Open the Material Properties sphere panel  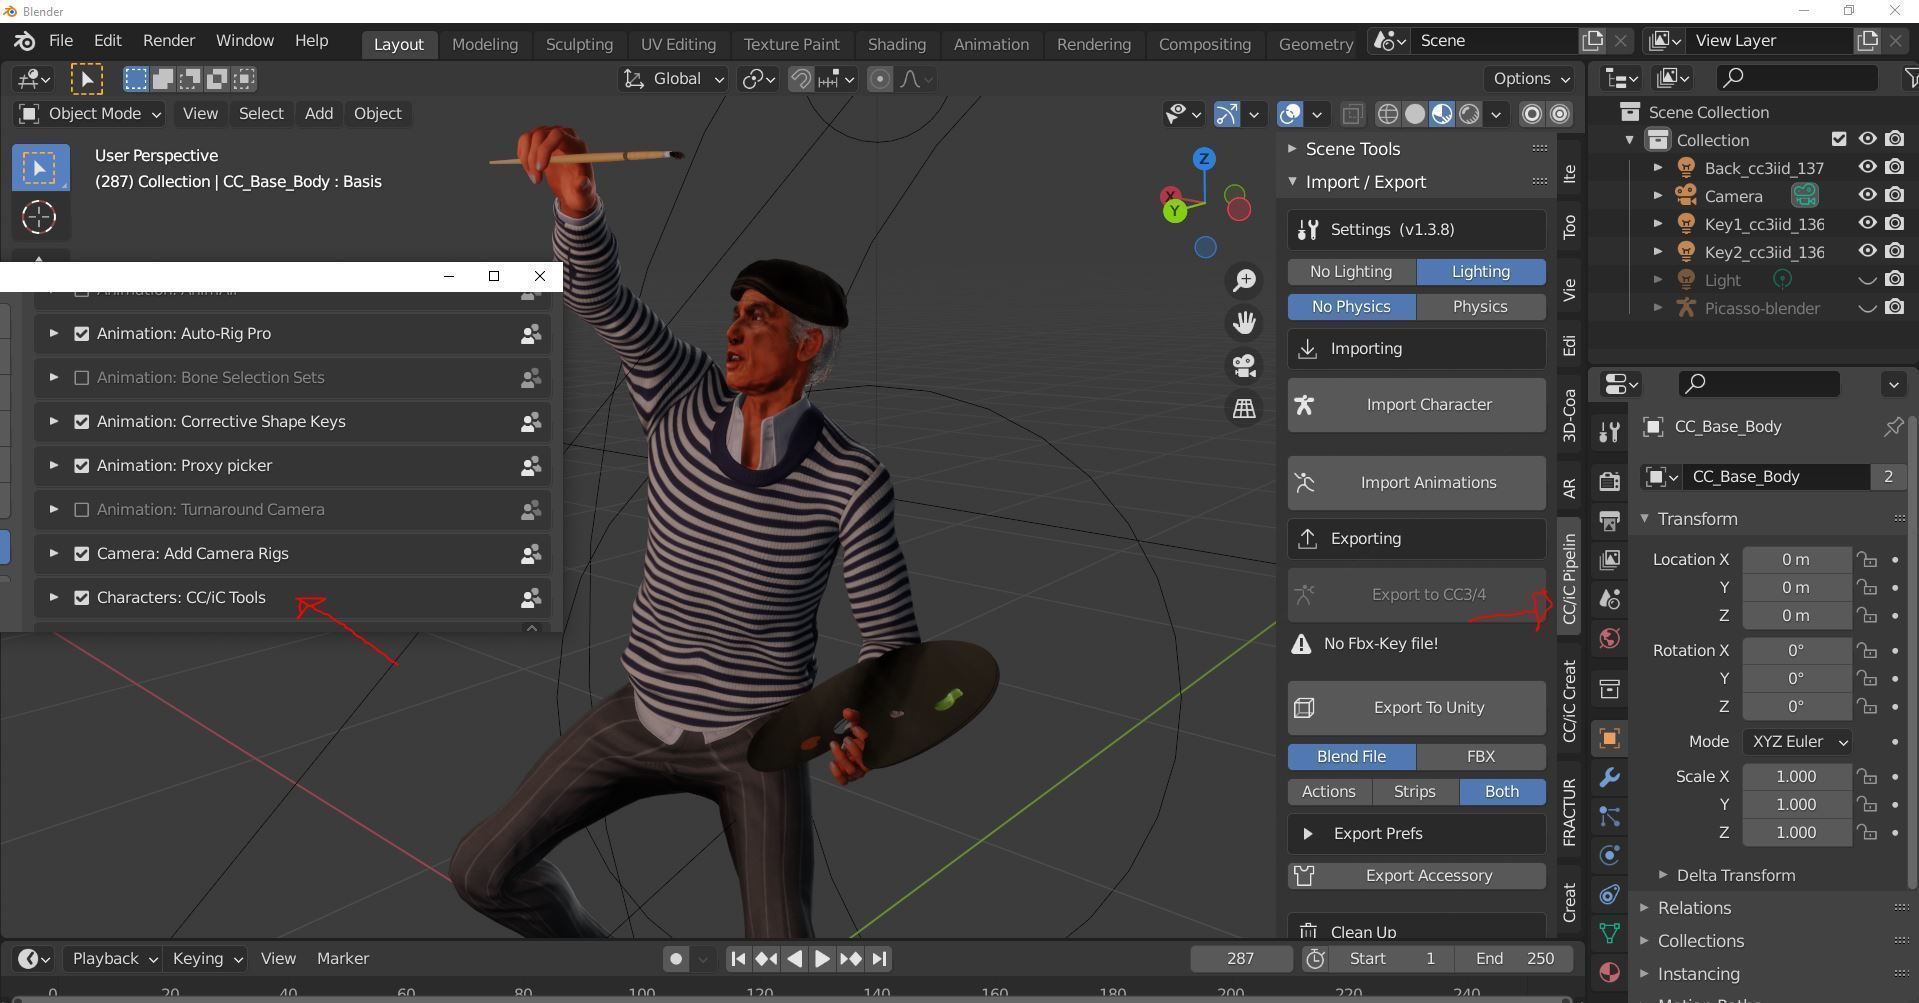1609,971
